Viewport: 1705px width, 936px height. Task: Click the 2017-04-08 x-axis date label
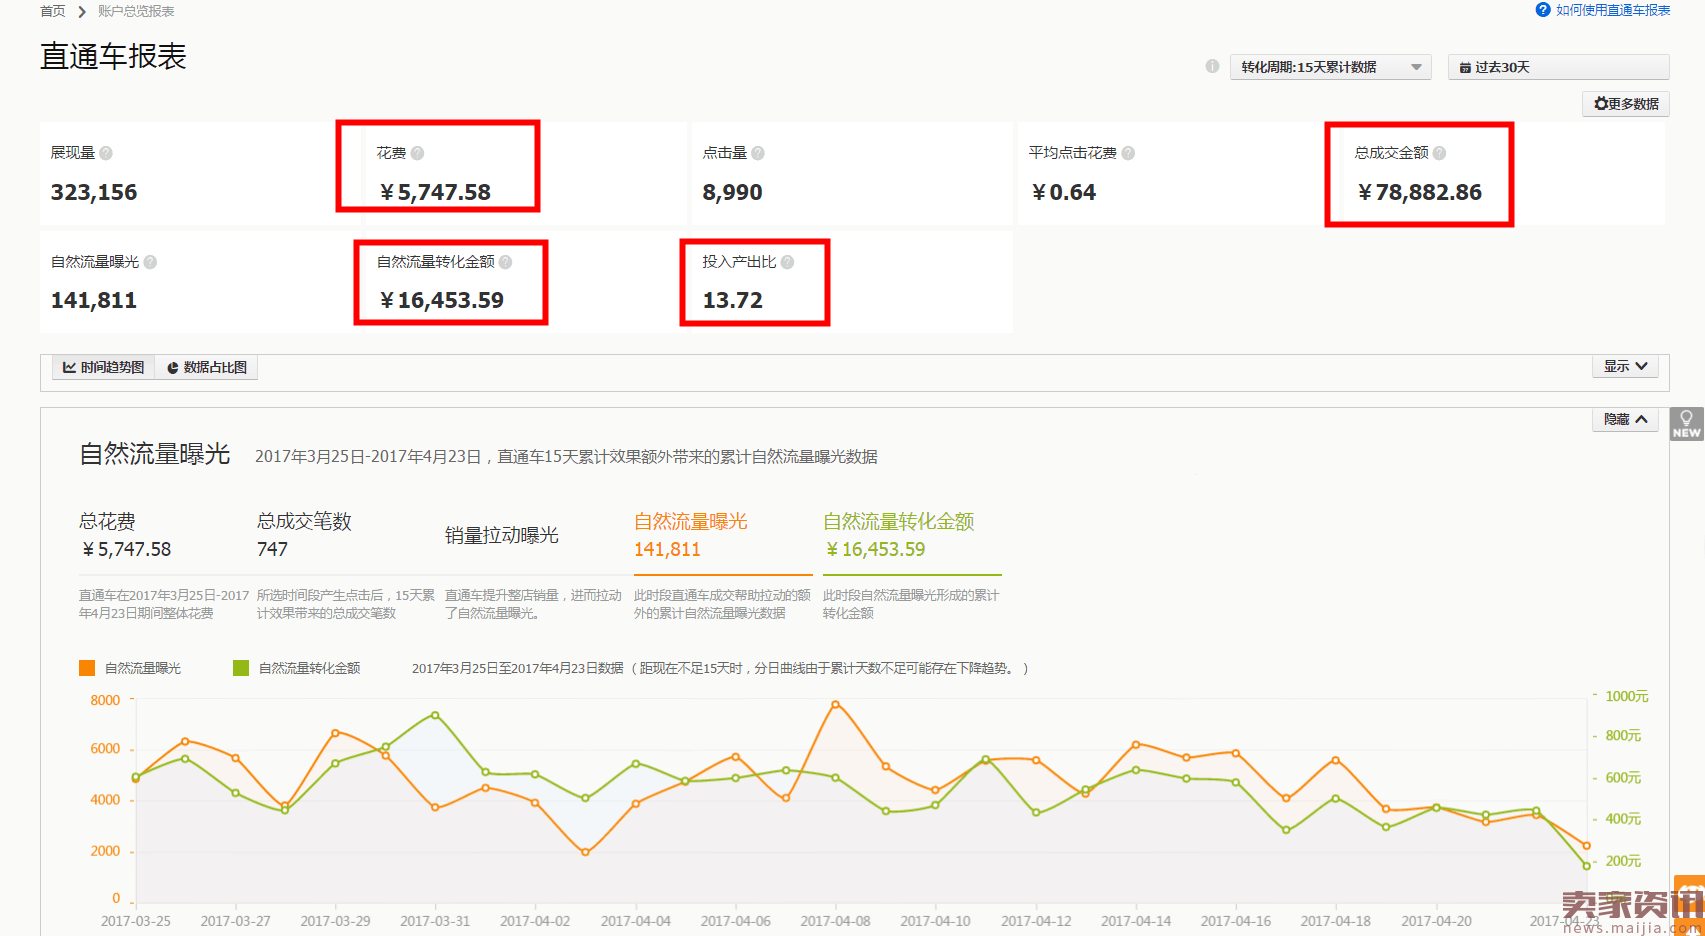835,921
